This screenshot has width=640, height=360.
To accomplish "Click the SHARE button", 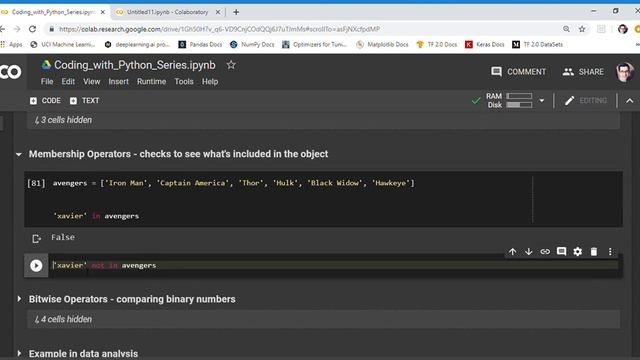I will point(583,72).
